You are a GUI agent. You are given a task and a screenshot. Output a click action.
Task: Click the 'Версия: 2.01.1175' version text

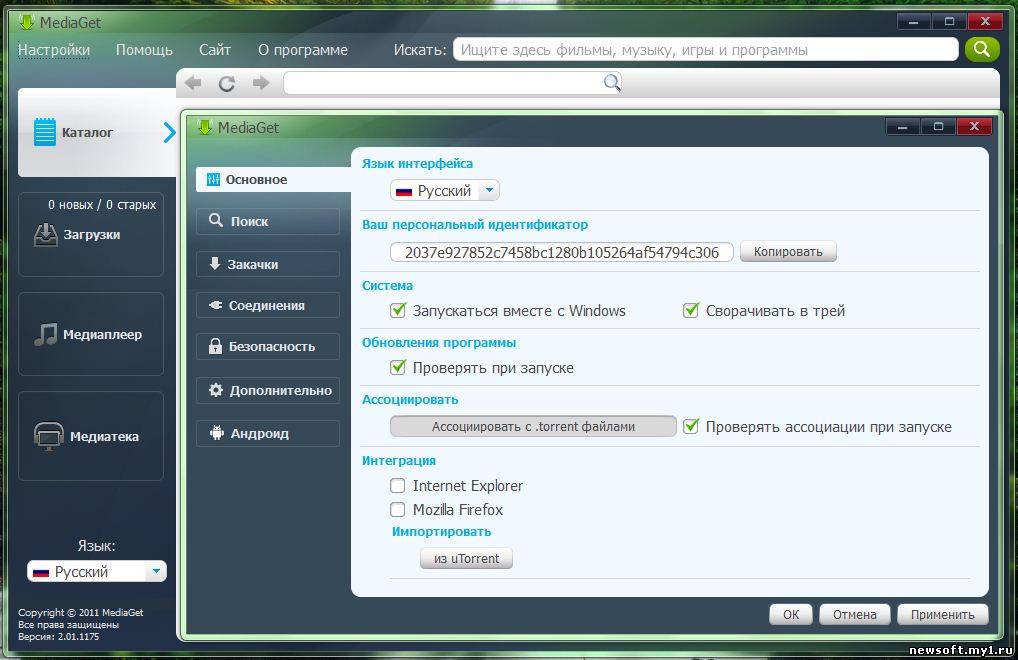(x=58, y=637)
